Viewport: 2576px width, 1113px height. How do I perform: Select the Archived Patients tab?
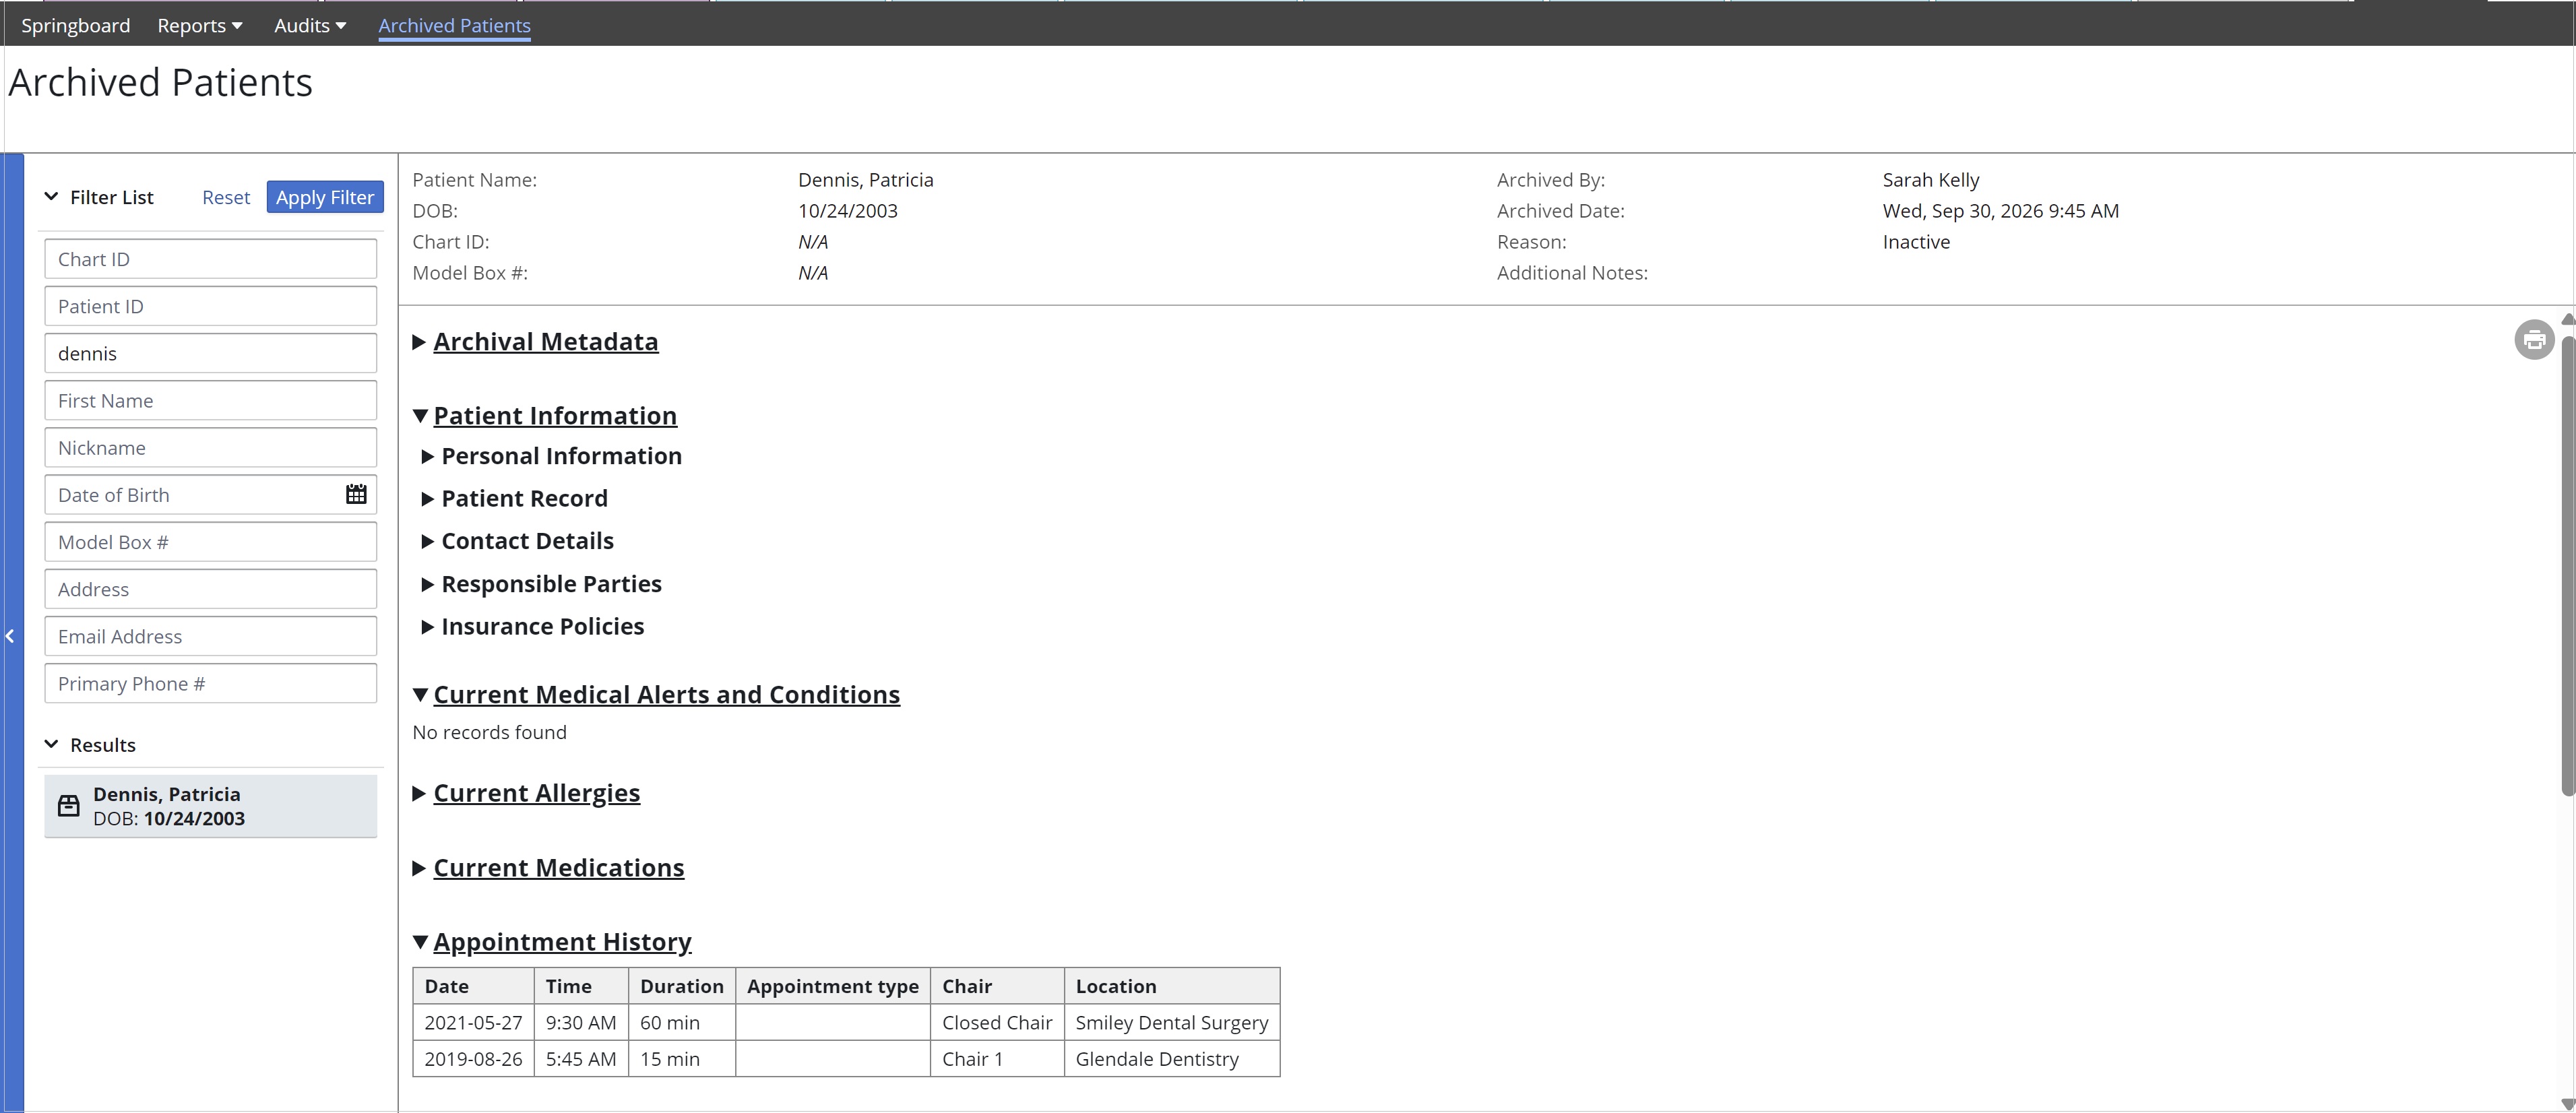[454, 26]
